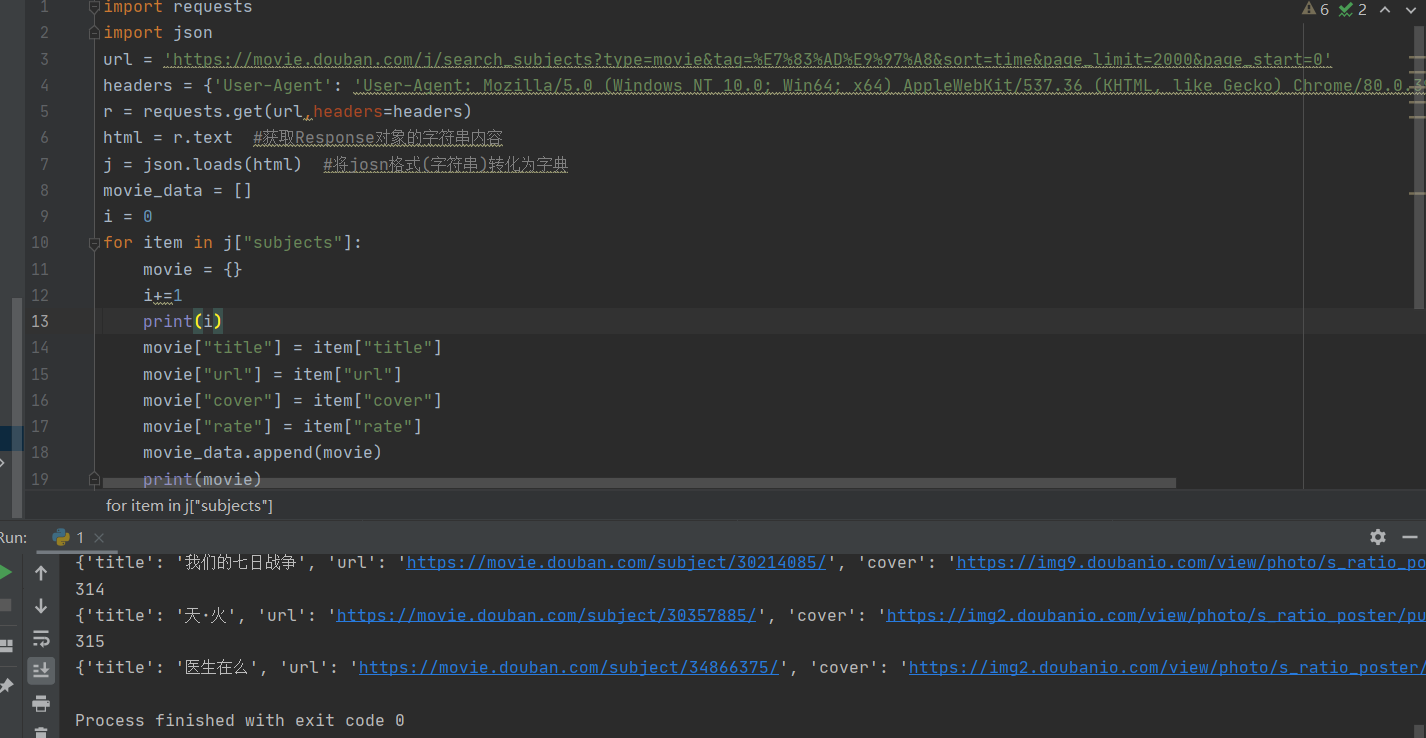Viewport: 1426px width, 738px height.
Task: Open img9.doubanio.com cover link in console
Action: [1191, 562]
